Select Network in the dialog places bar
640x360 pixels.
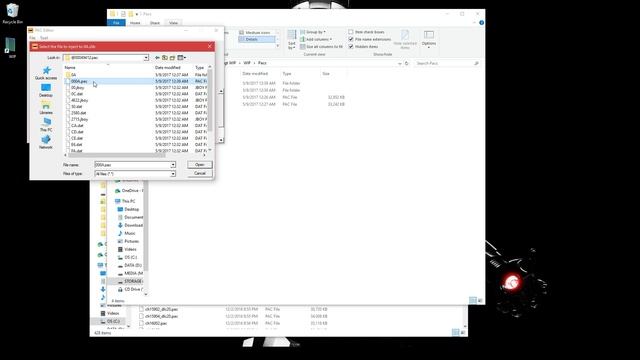coord(46,142)
